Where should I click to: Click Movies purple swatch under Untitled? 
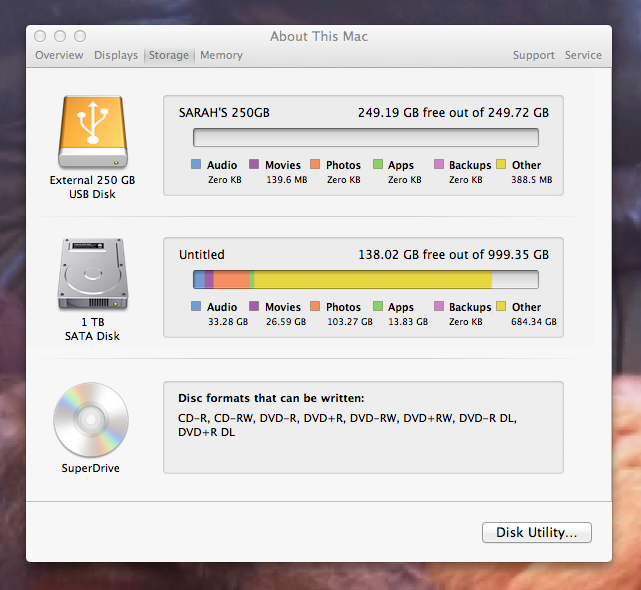tap(254, 306)
